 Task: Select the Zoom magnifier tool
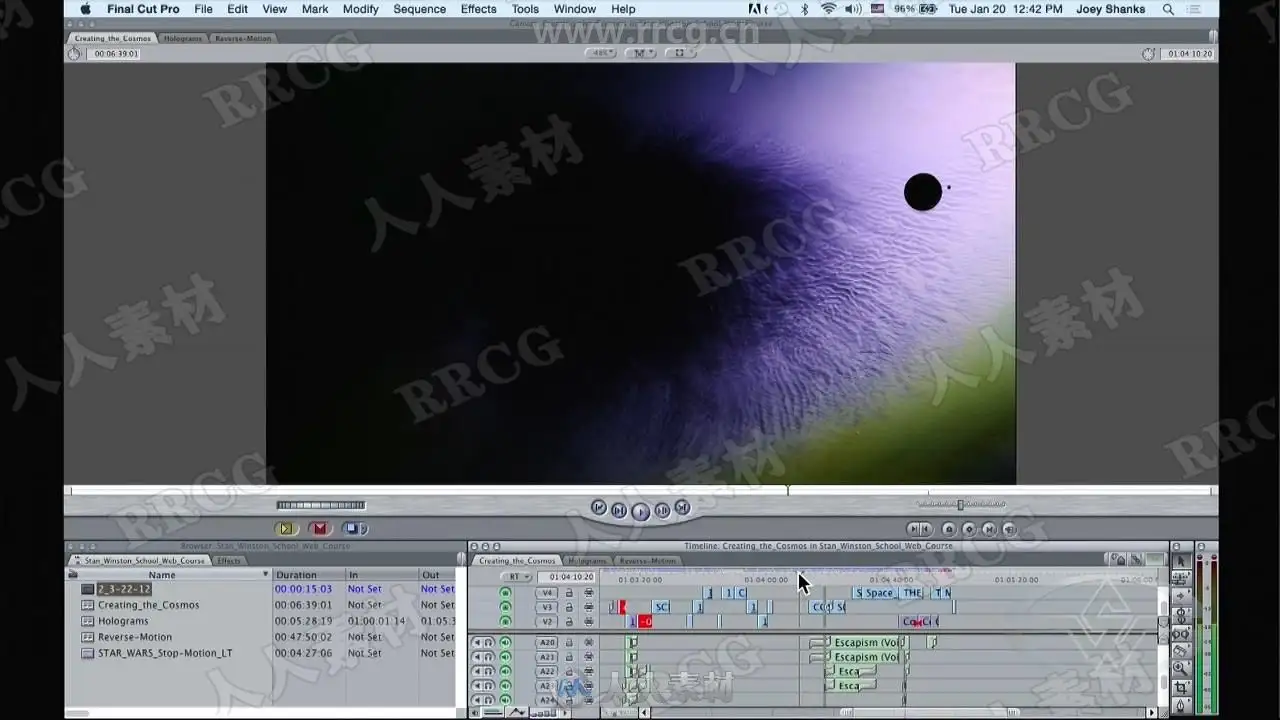(x=1180, y=669)
